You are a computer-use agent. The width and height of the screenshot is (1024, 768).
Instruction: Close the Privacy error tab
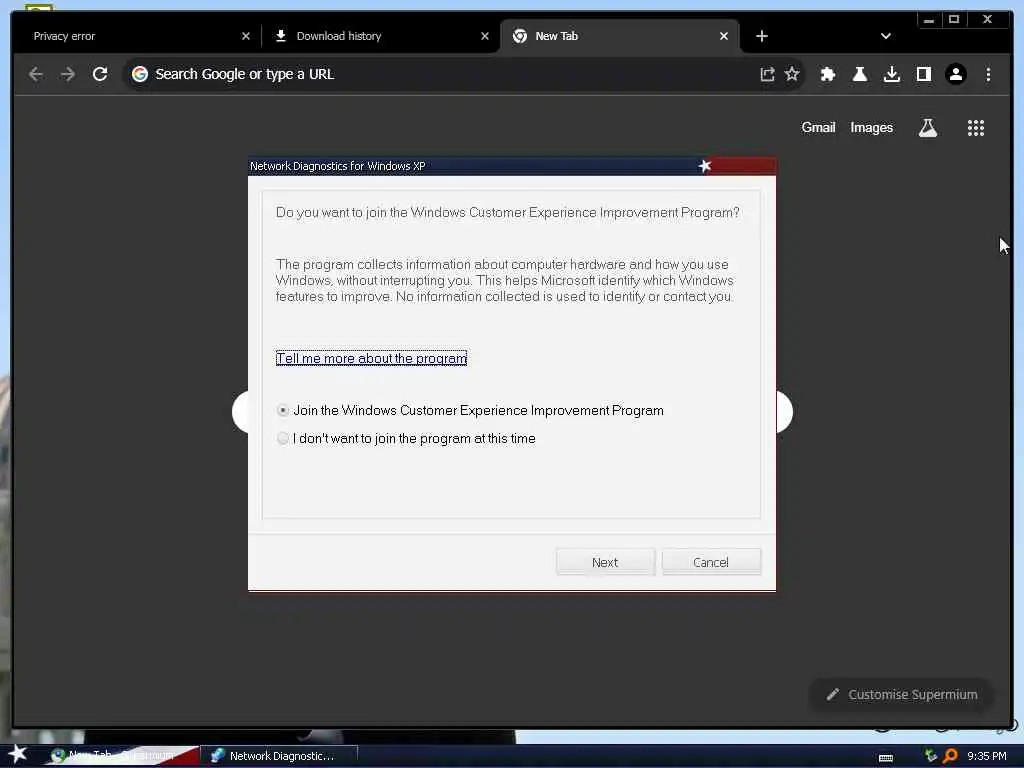pyautogui.click(x=246, y=37)
